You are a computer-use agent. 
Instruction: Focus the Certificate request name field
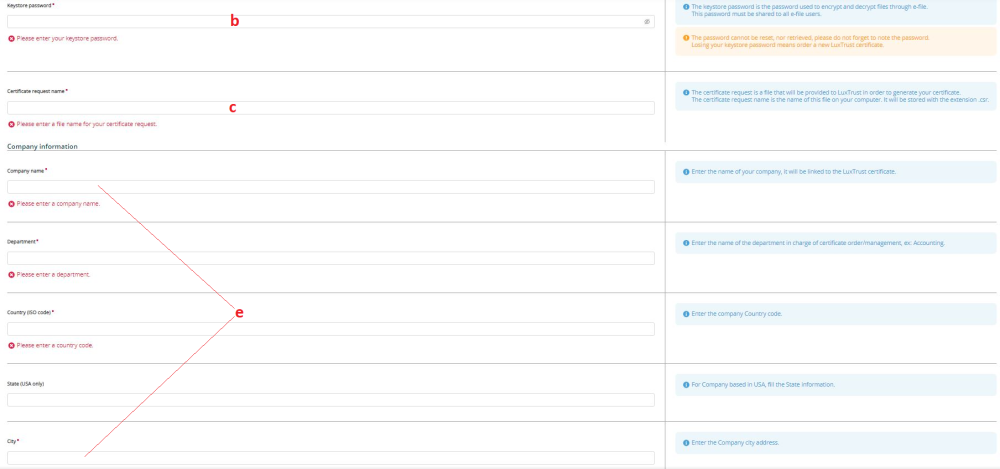coord(330,108)
